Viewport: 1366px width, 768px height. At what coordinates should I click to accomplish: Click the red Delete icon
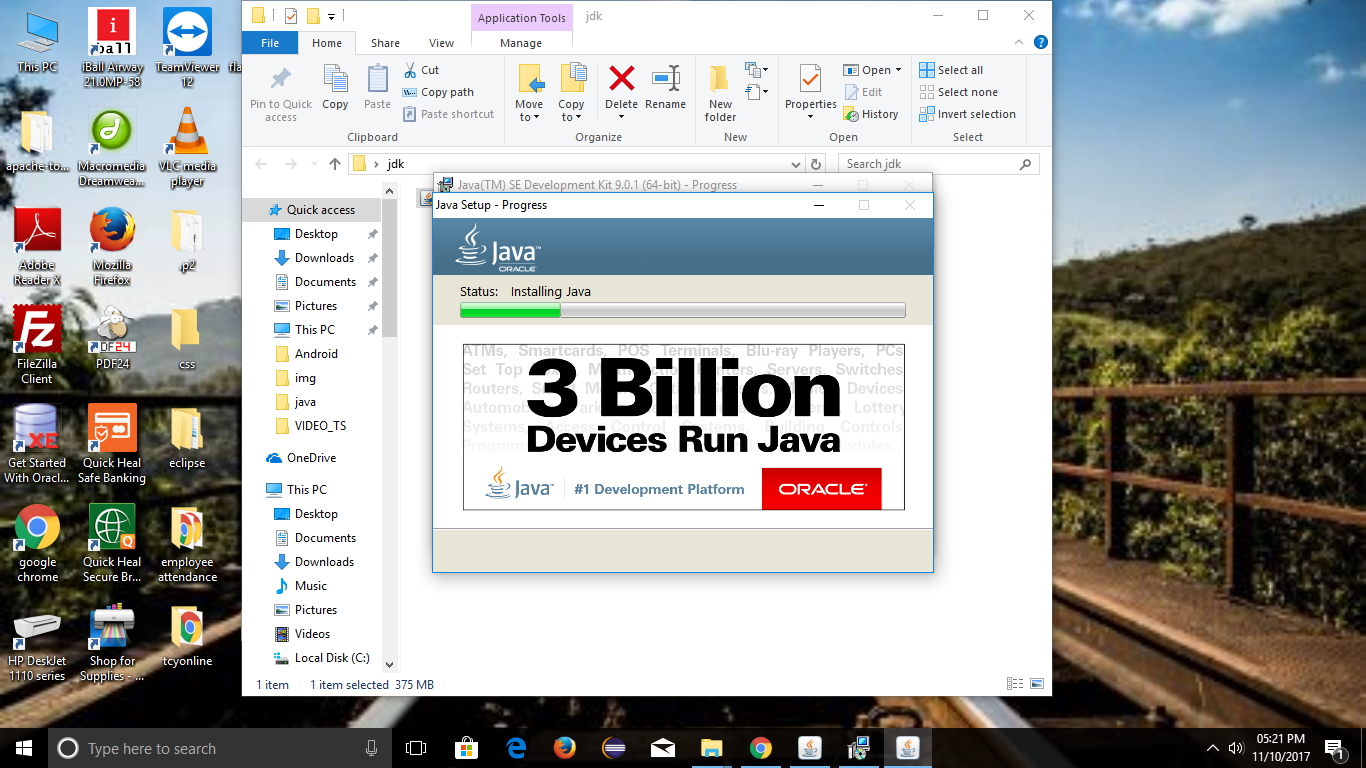(x=621, y=78)
